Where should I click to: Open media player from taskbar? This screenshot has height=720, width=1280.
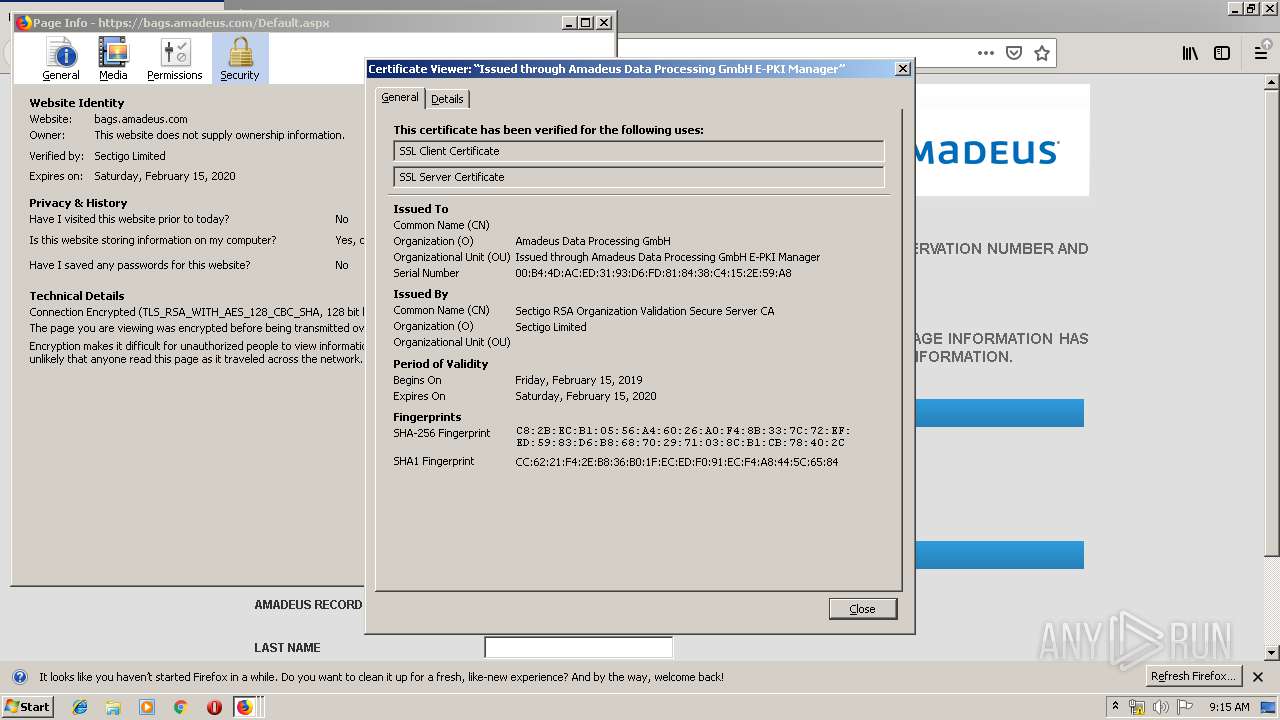pos(147,707)
